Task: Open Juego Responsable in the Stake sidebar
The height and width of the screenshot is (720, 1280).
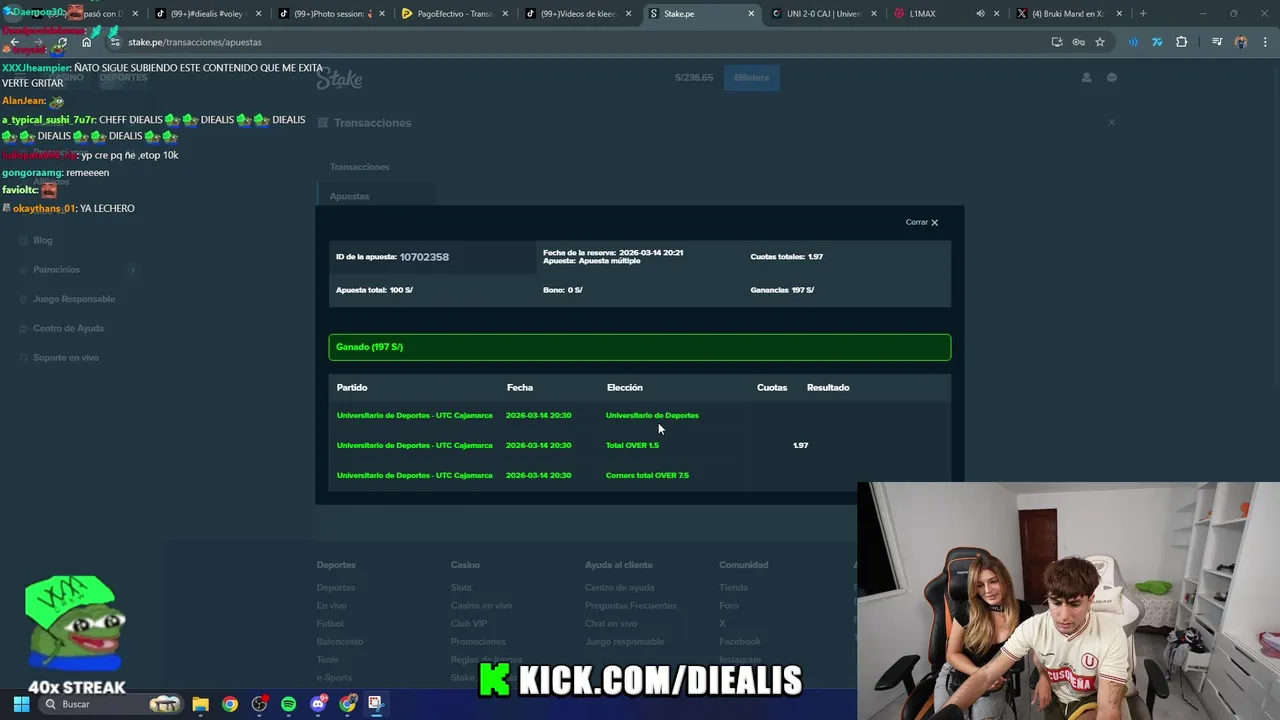Action: pyautogui.click(x=74, y=299)
